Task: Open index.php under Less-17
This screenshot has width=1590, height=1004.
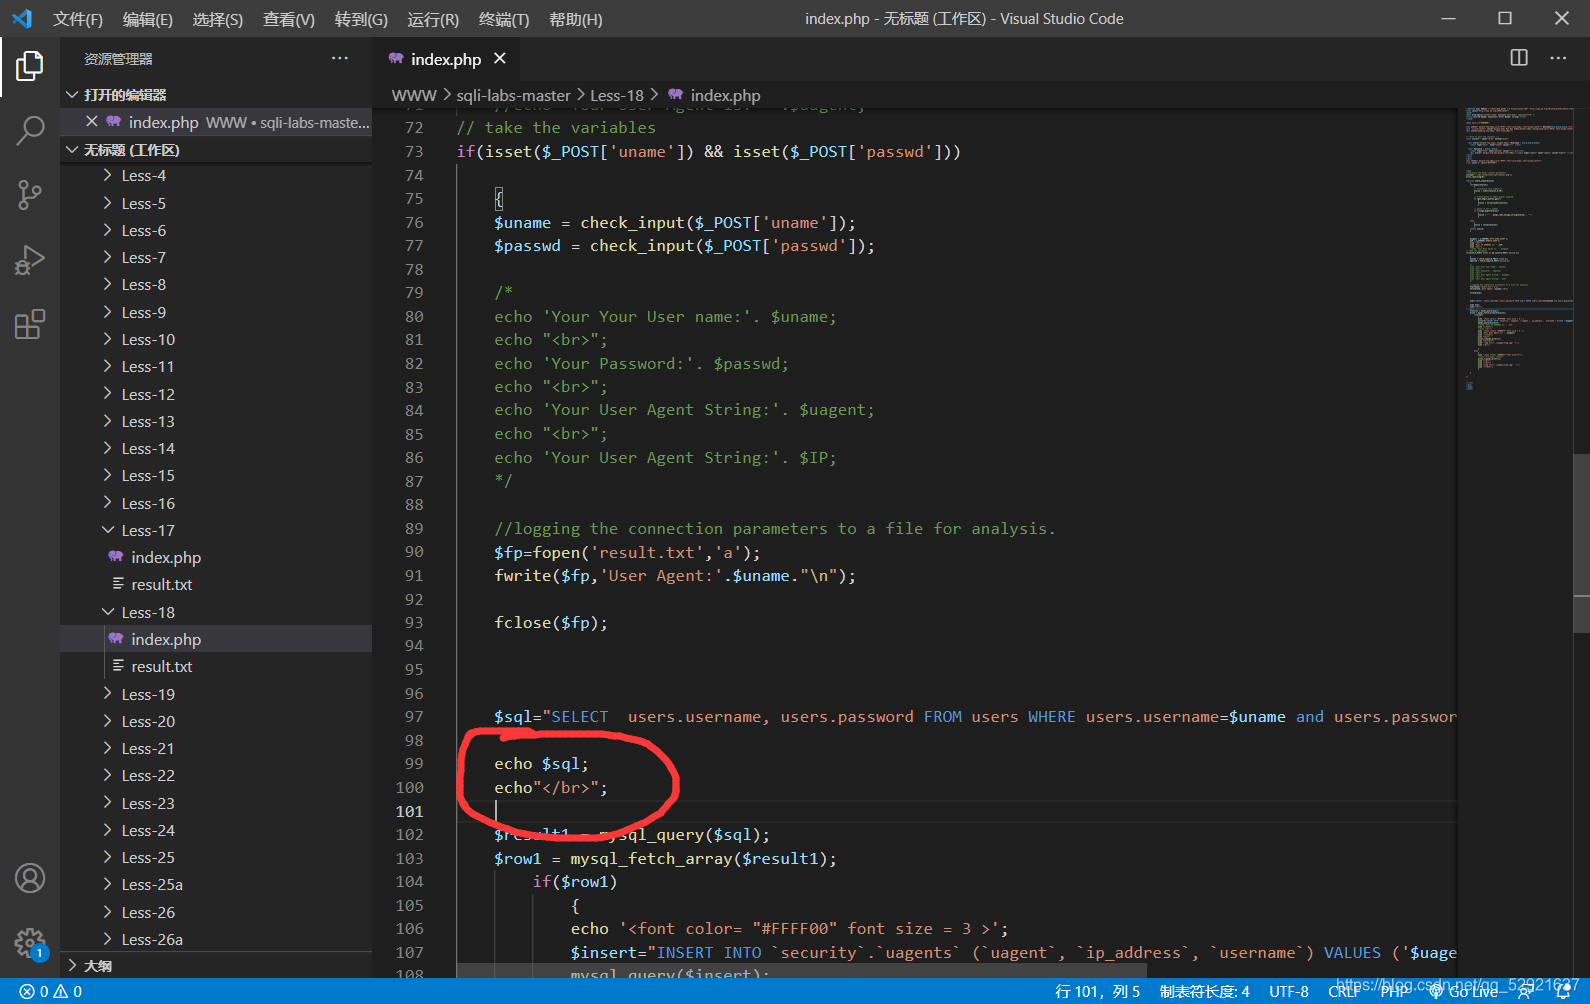Action: point(216,558)
